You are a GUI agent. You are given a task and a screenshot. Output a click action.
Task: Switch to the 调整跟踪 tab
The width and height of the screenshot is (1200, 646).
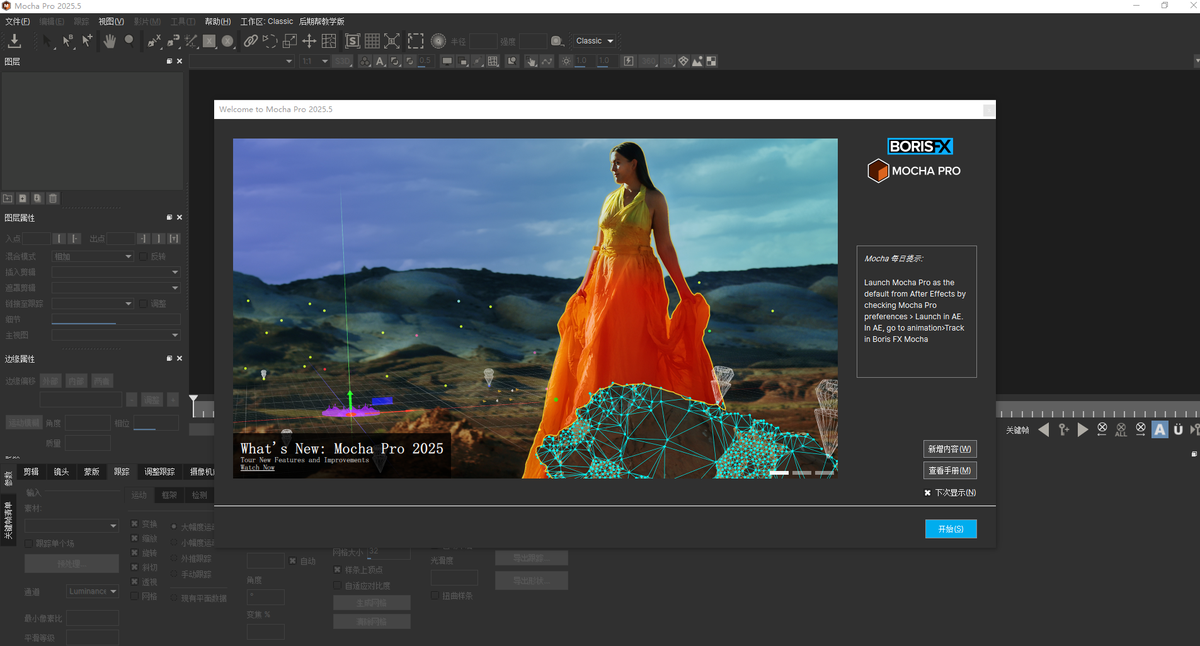(159, 472)
